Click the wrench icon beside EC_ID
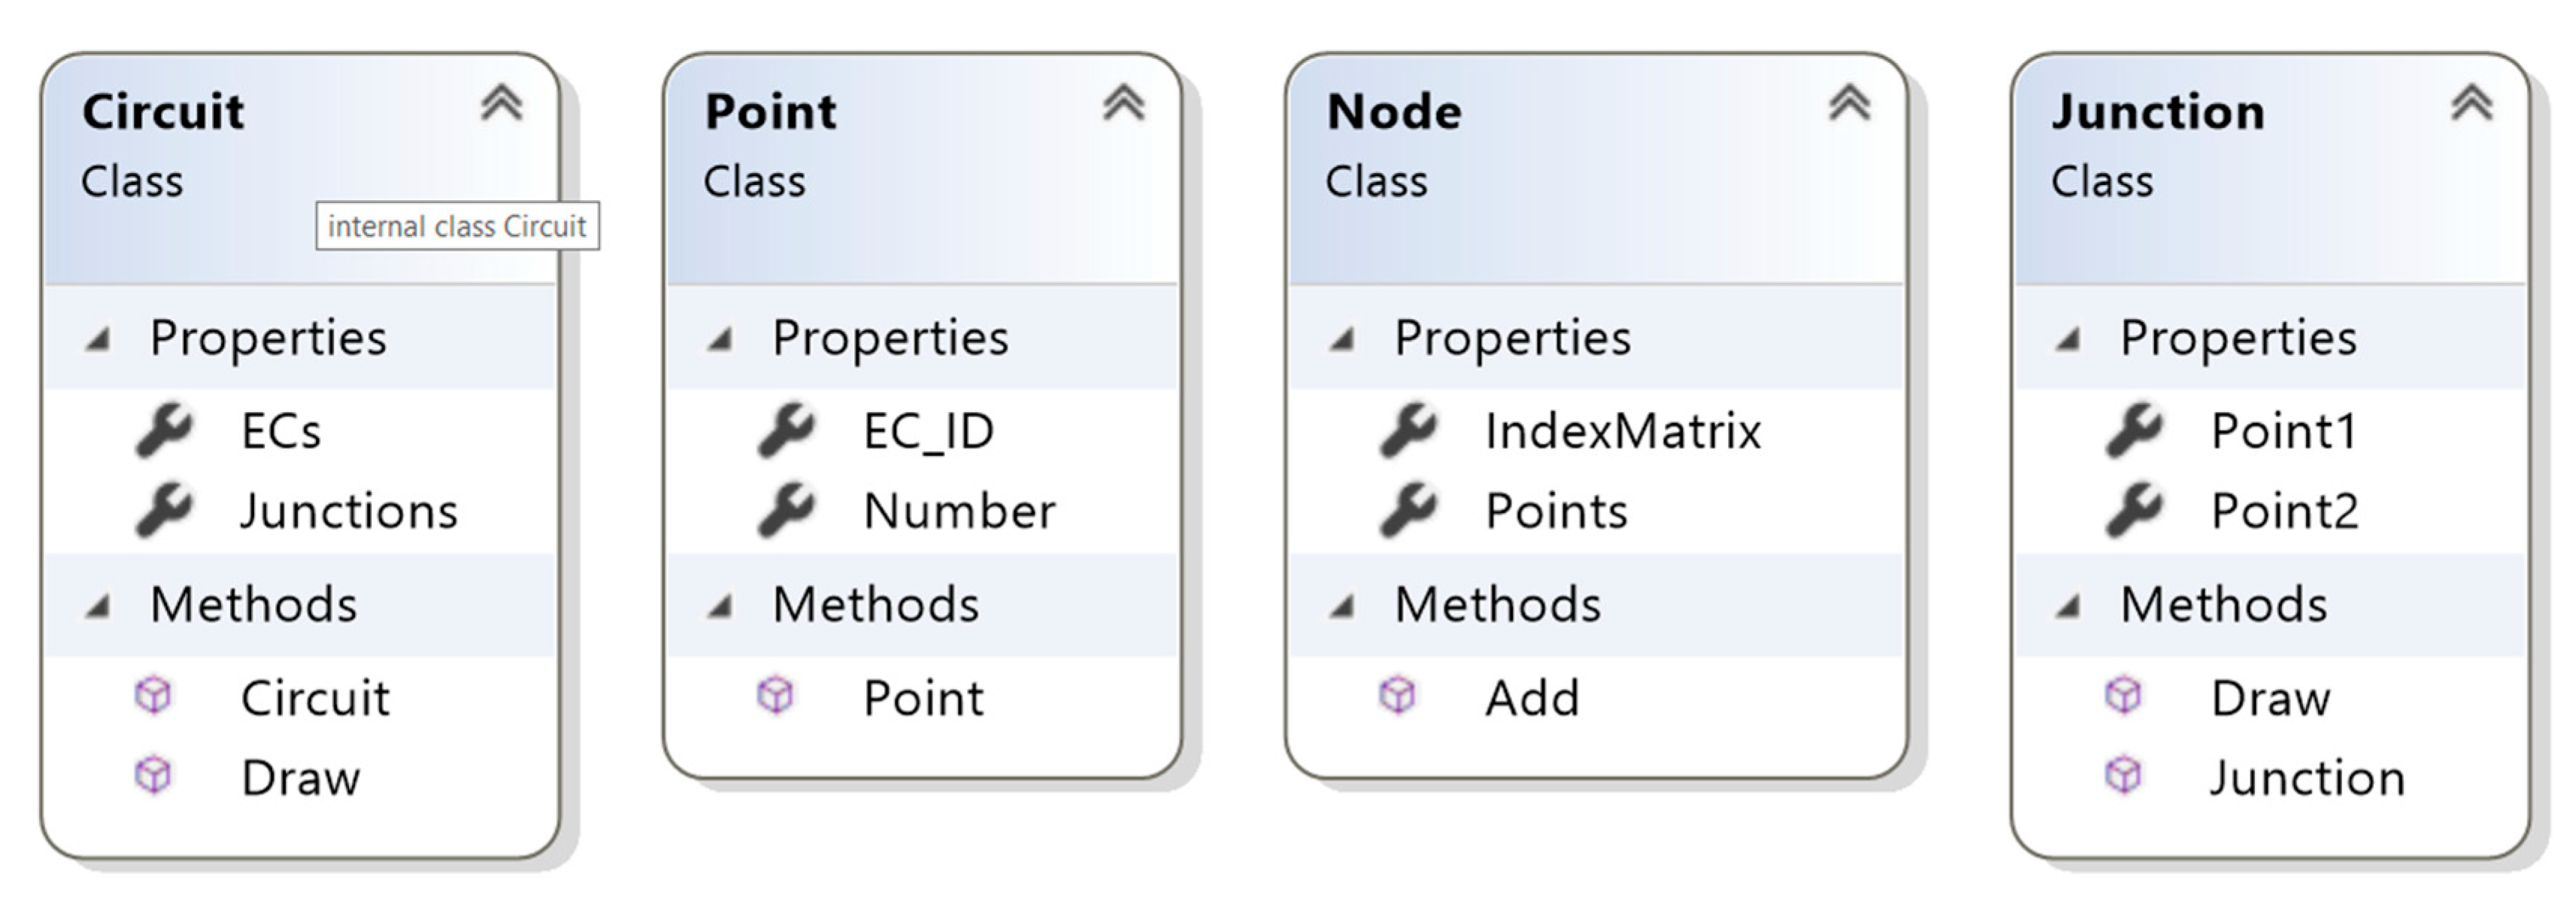Screen dimensions: 2576x907 click(786, 430)
